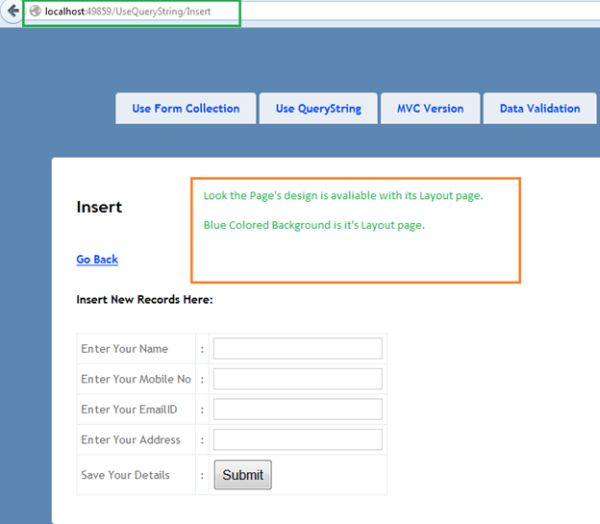Click the Insert page heading
Viewport: 600px width, 524px height.
(99, 207)
